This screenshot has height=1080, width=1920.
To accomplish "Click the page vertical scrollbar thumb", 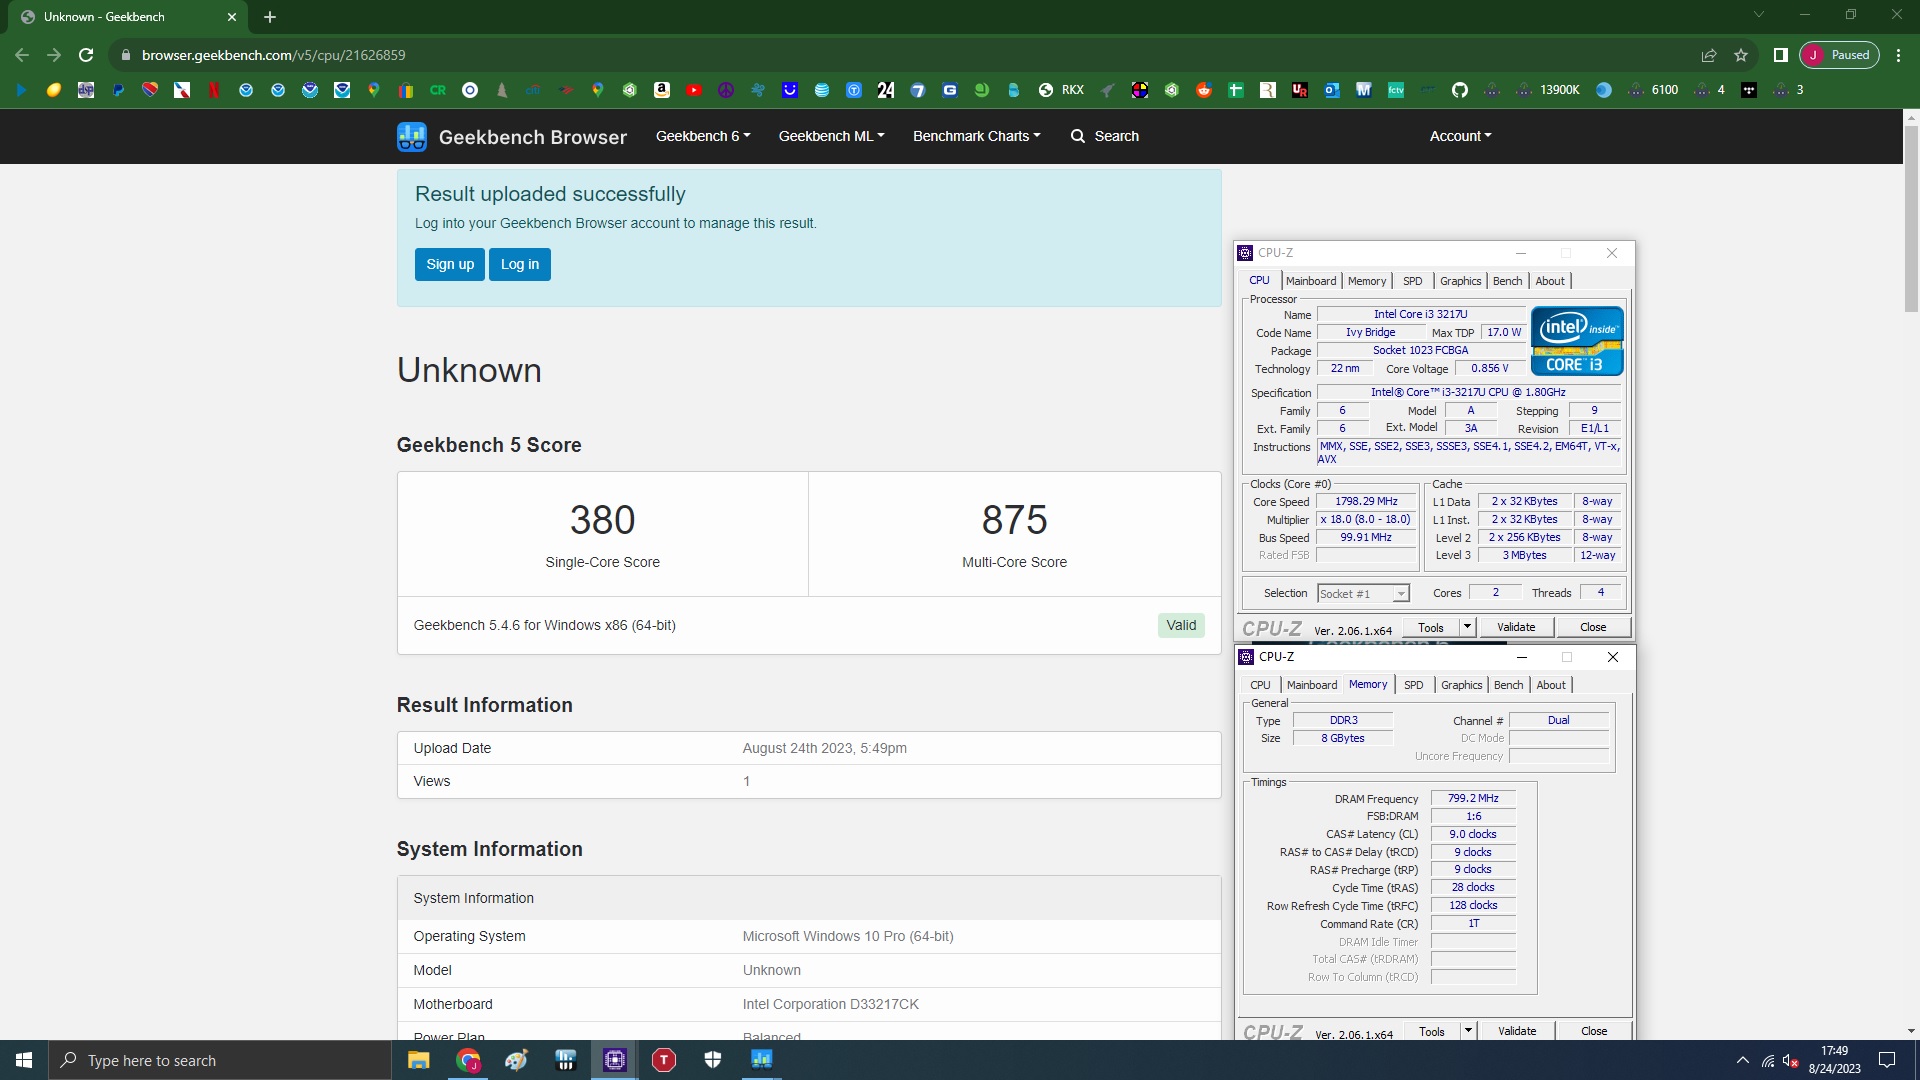I will click(x=1911, y=218).
